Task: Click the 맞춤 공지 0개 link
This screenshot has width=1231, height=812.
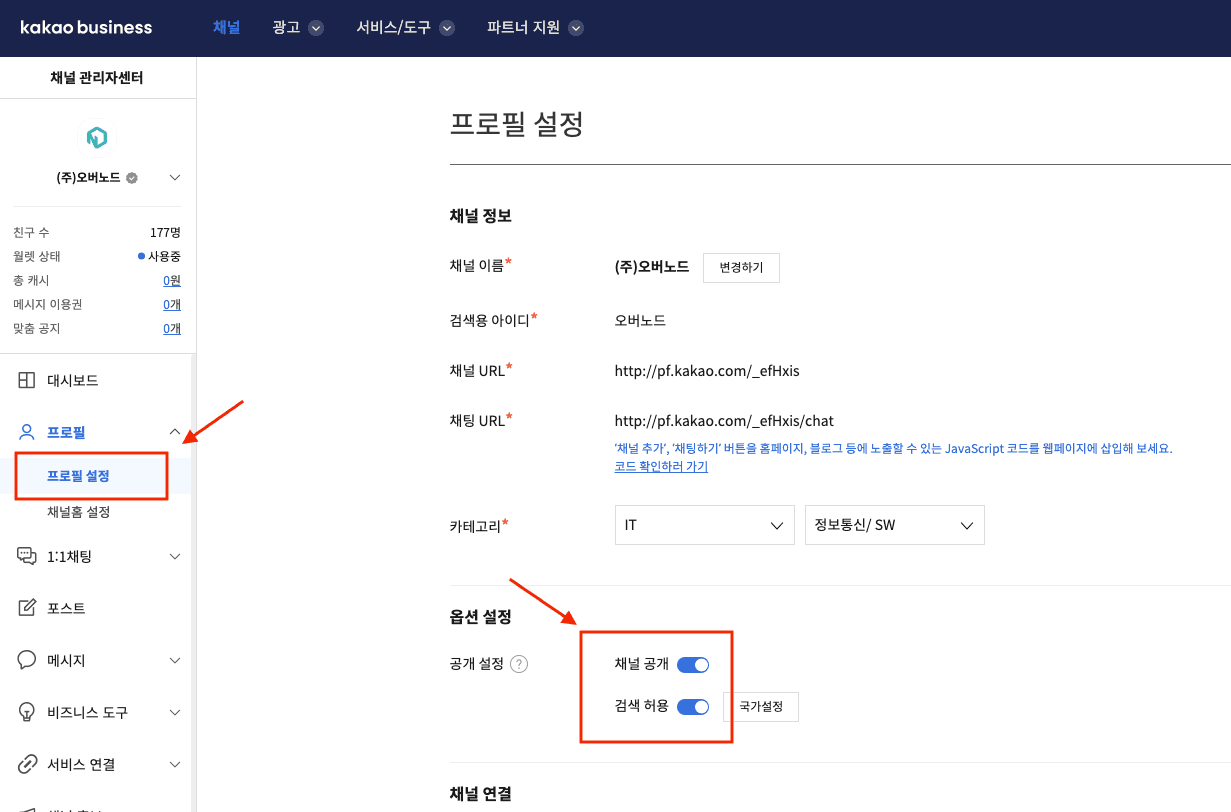Action: point(172,328)
